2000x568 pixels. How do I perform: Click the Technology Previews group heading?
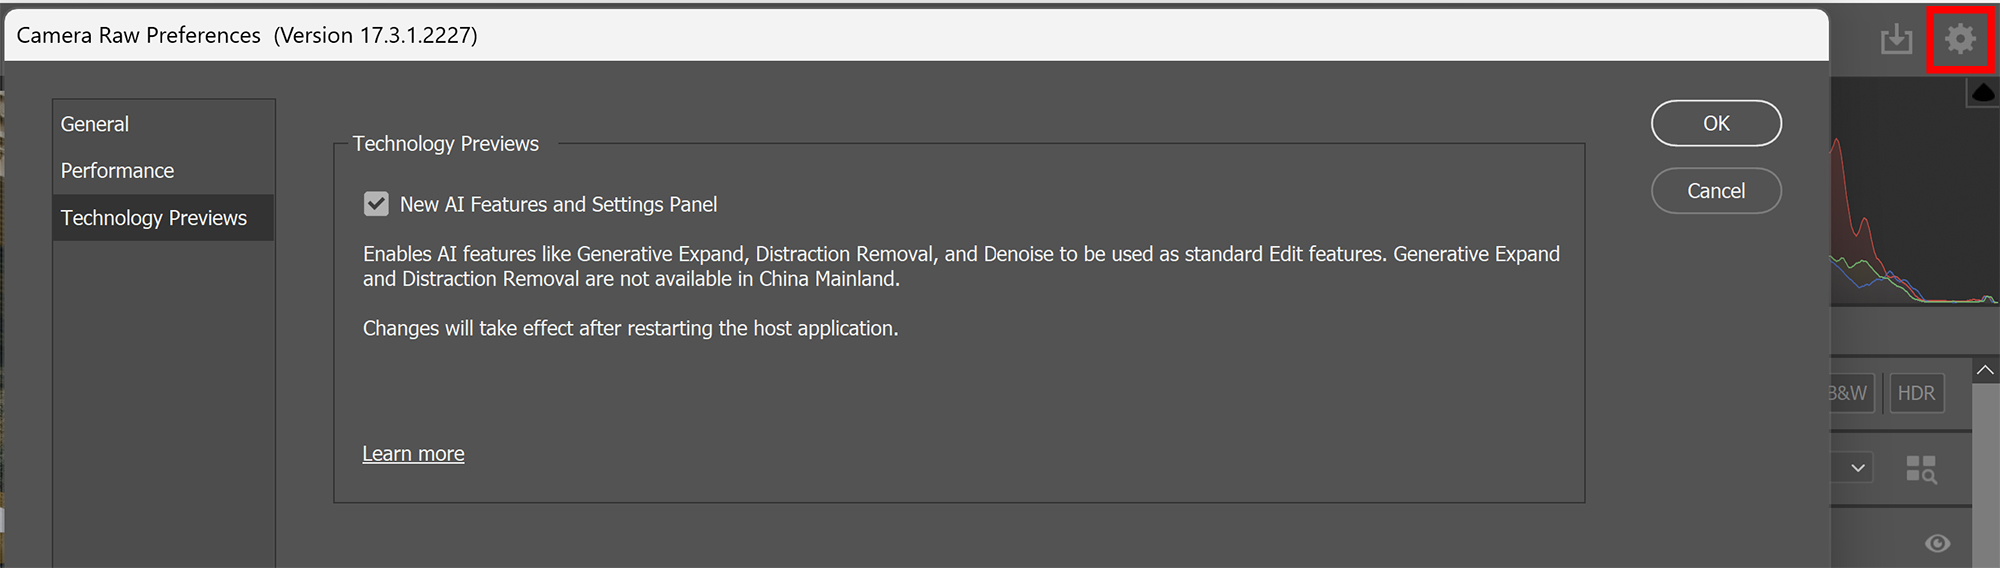coord(445,144)
